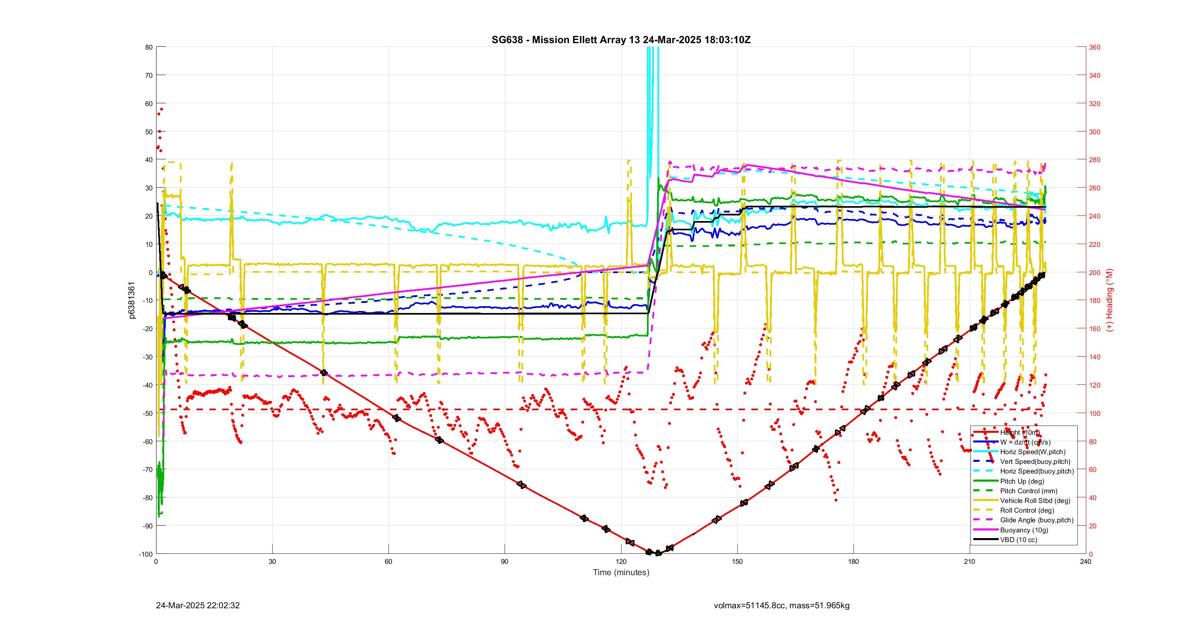Click right heading axis tick label '180'

[x=1096, y=301]
